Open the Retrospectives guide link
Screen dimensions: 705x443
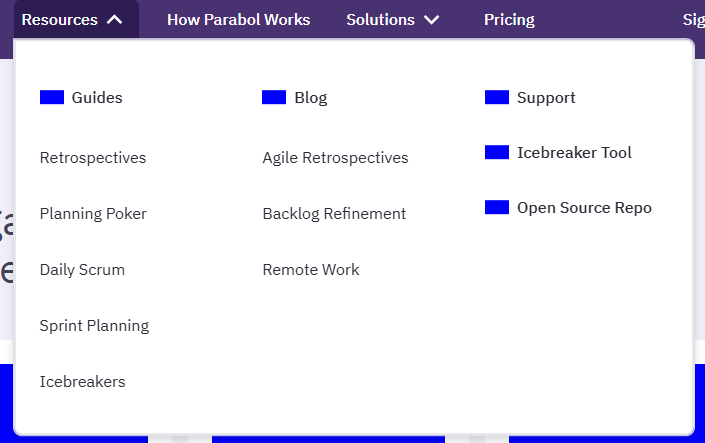(x=93, y=158)
